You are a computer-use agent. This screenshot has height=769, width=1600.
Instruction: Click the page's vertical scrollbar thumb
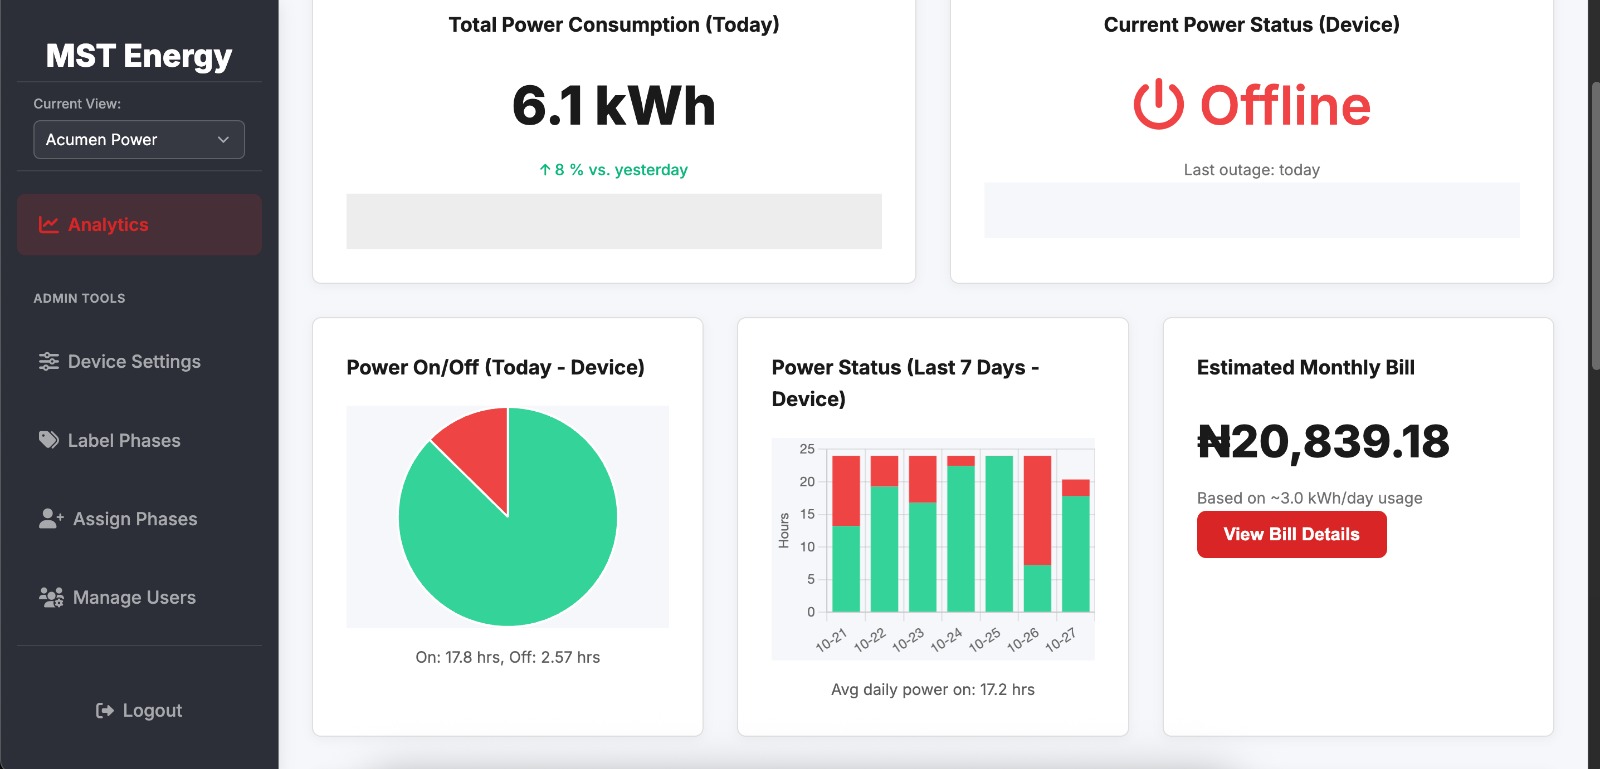point(1594,220)
